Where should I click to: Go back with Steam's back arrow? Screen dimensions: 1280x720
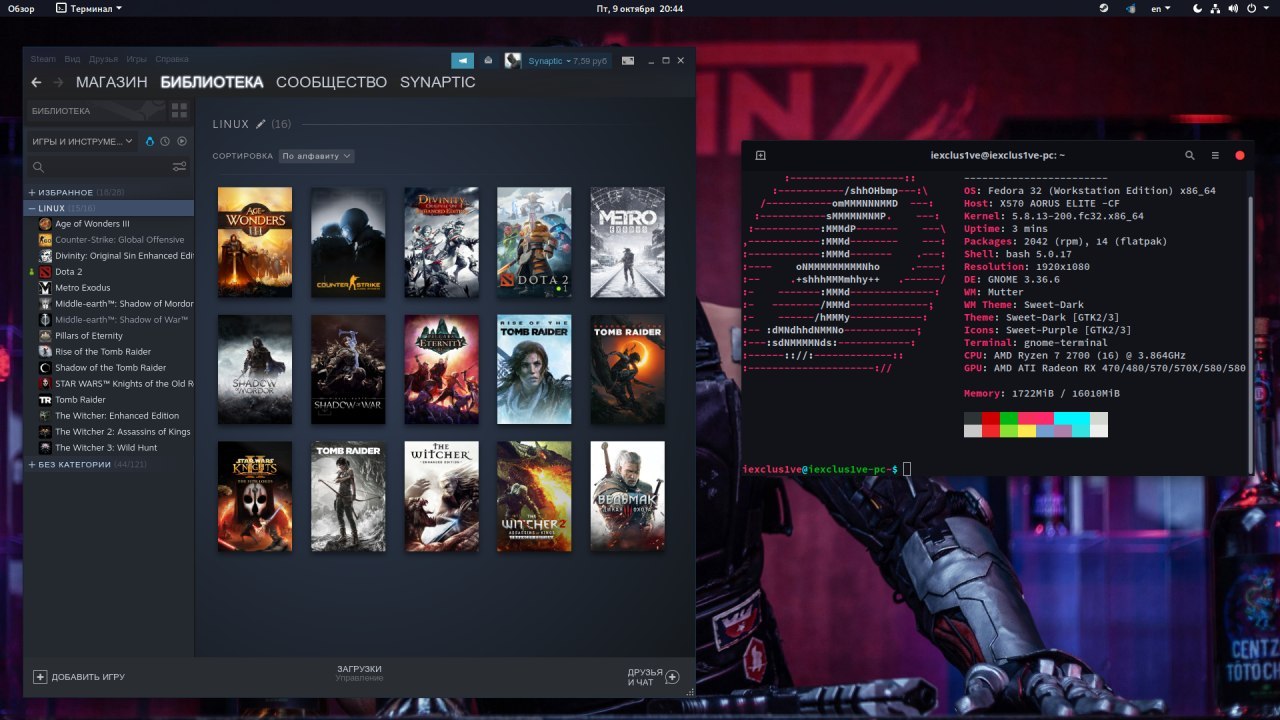tap(36, 82)
